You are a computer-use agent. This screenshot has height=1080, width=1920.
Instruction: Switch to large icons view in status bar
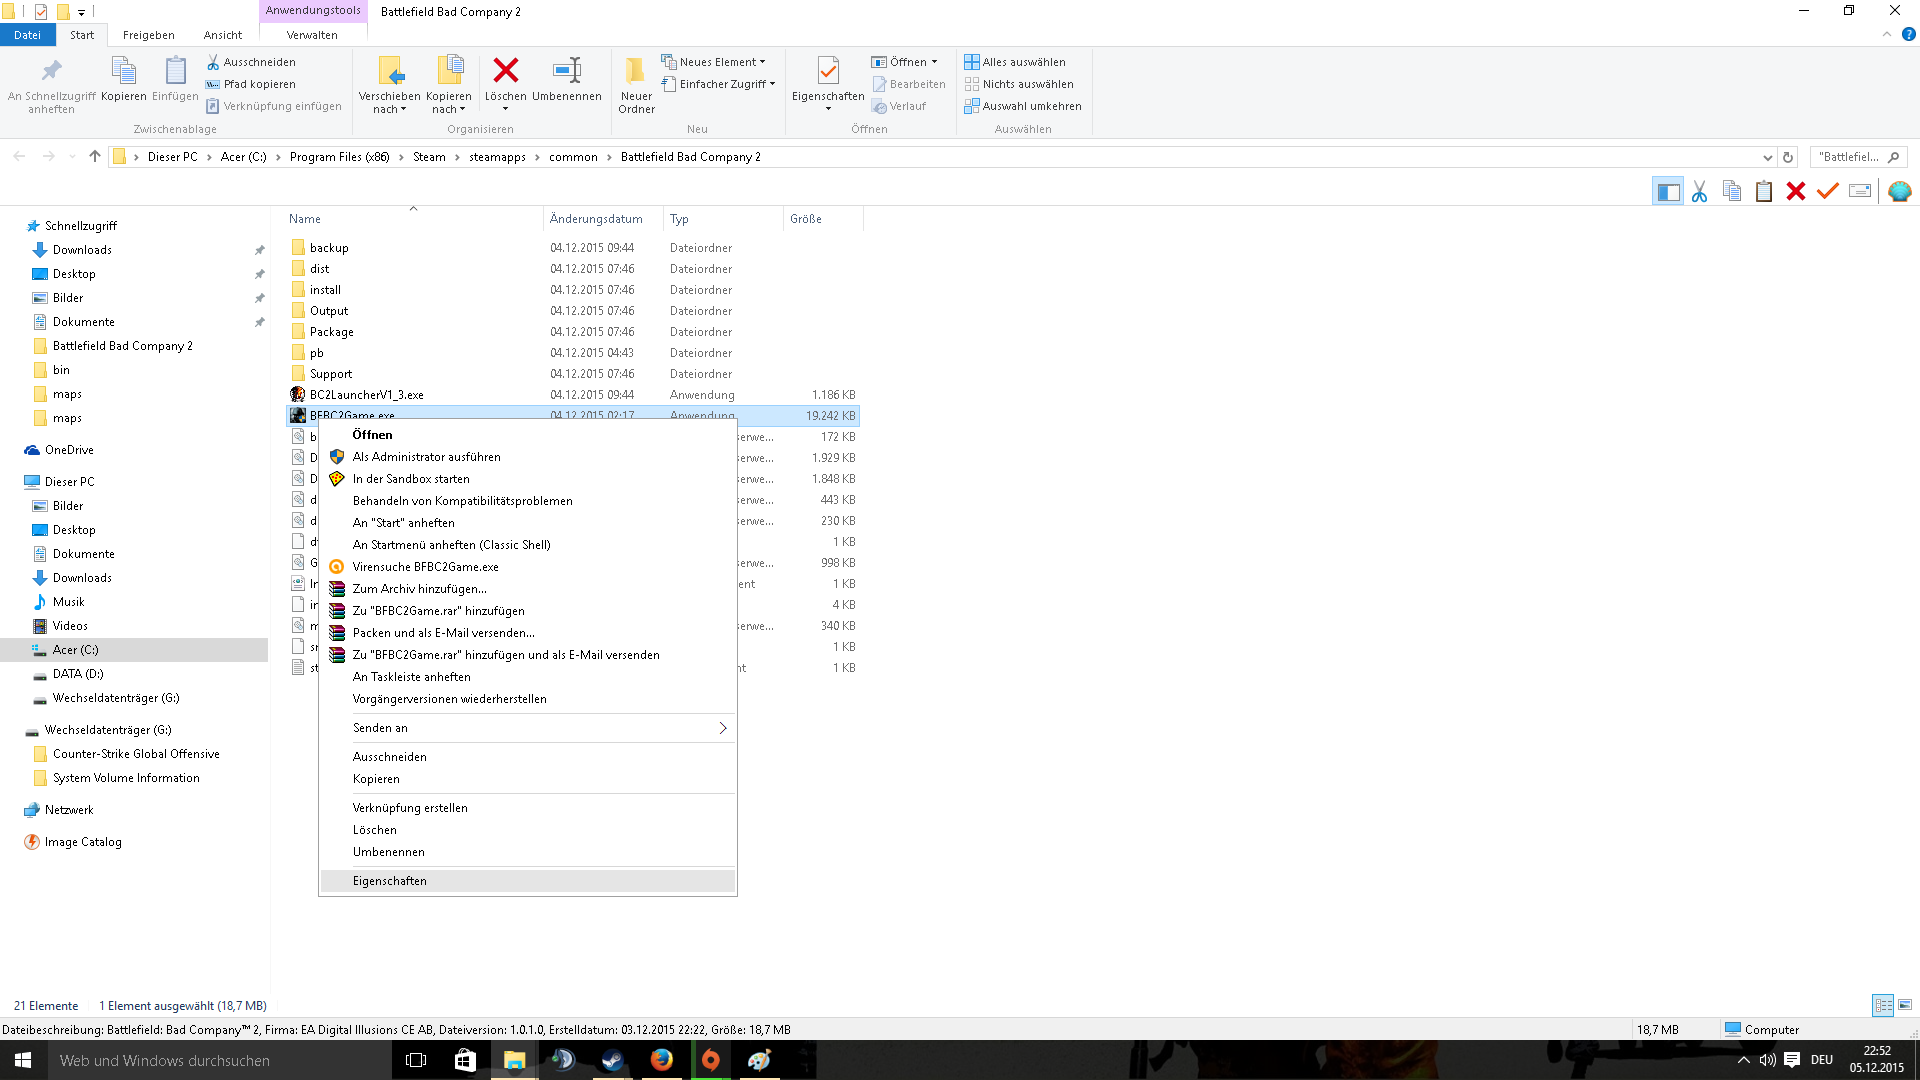(1905, 1005)
